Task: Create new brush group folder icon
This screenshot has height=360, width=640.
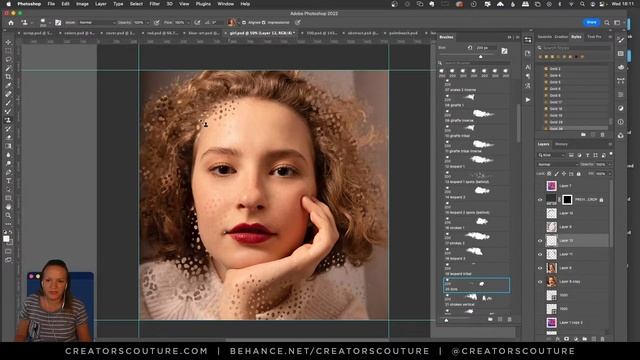Action: coord(490,319)
